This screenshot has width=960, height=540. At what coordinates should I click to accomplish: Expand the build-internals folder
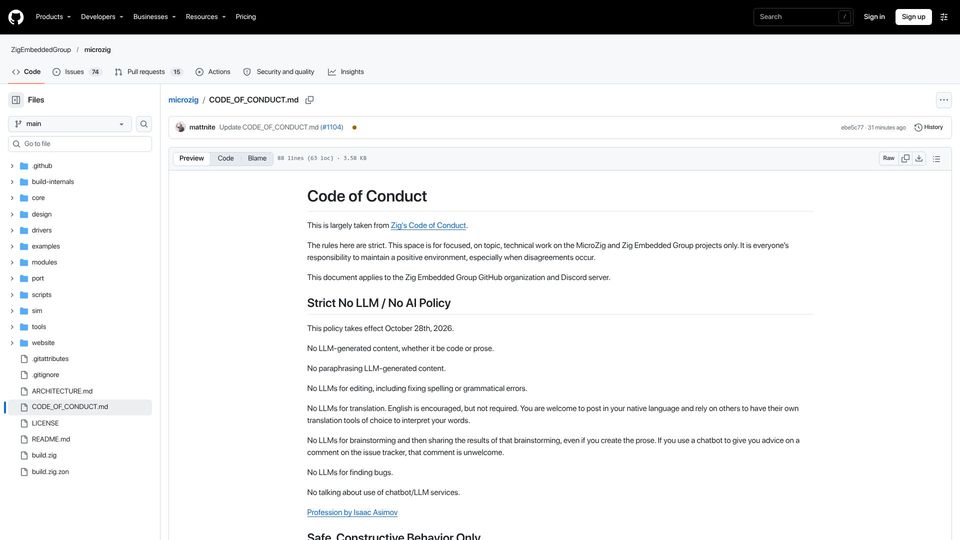(12, 182)
